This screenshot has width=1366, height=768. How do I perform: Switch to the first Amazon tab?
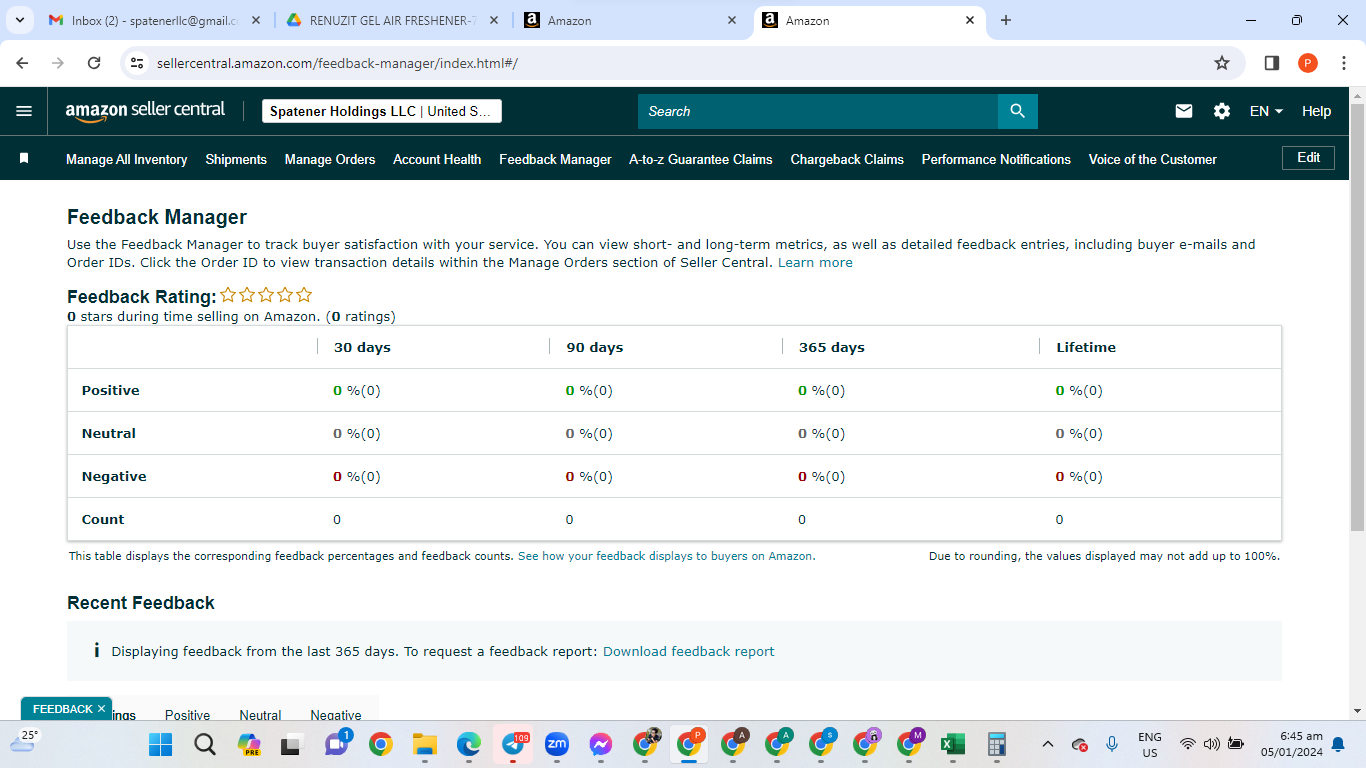pos(632,20)
